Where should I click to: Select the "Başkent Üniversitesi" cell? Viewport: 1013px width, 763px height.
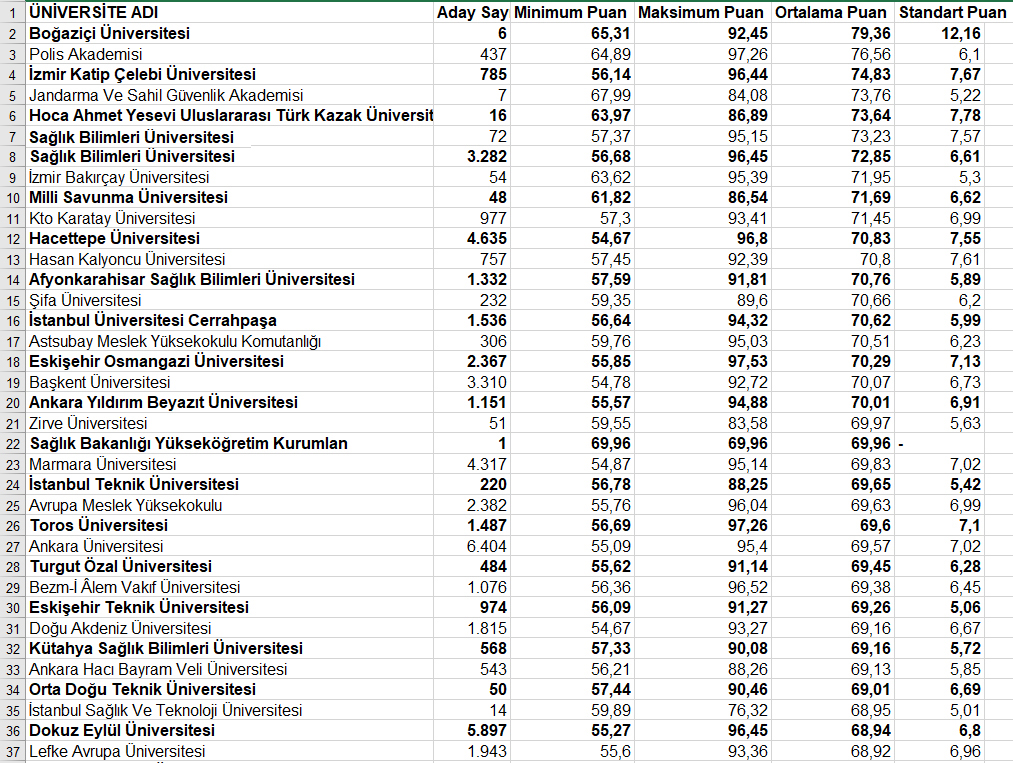(230, 382)
